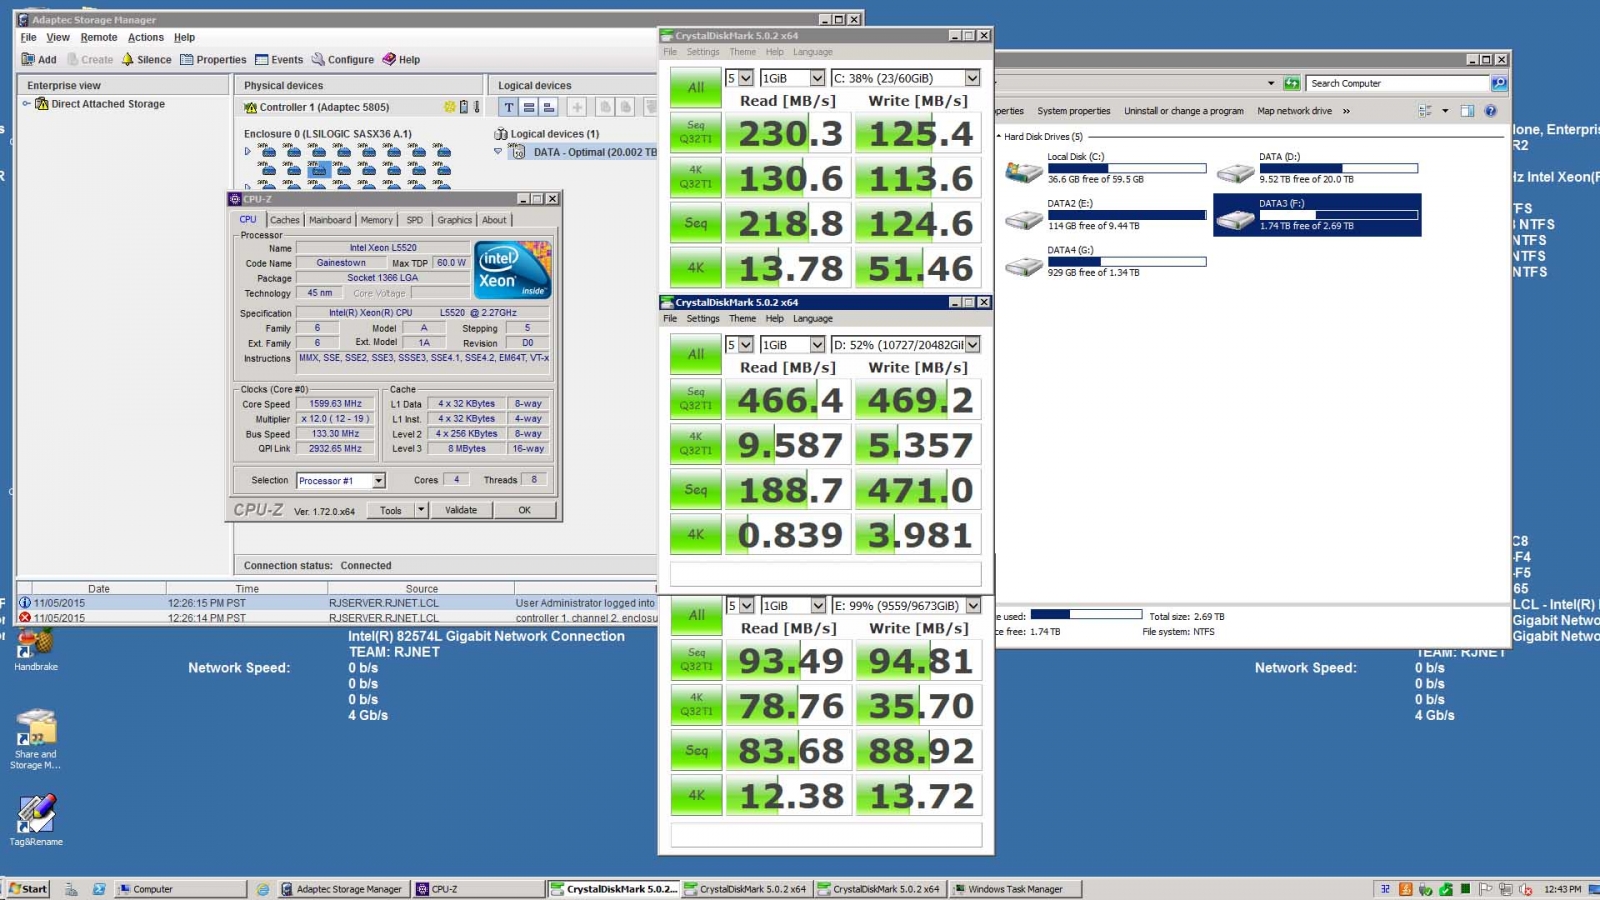Open Theme menu in D: CrystalDiskMark
Viewport: 1600px width, 900px height.
(743, 319)
